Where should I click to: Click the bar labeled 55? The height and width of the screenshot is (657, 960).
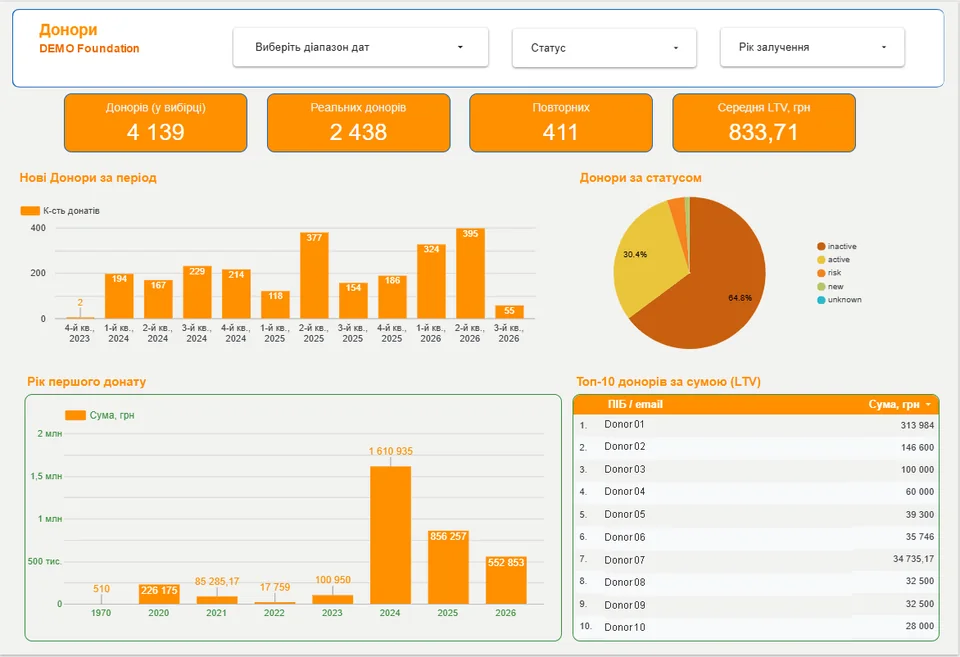[509, 312]
